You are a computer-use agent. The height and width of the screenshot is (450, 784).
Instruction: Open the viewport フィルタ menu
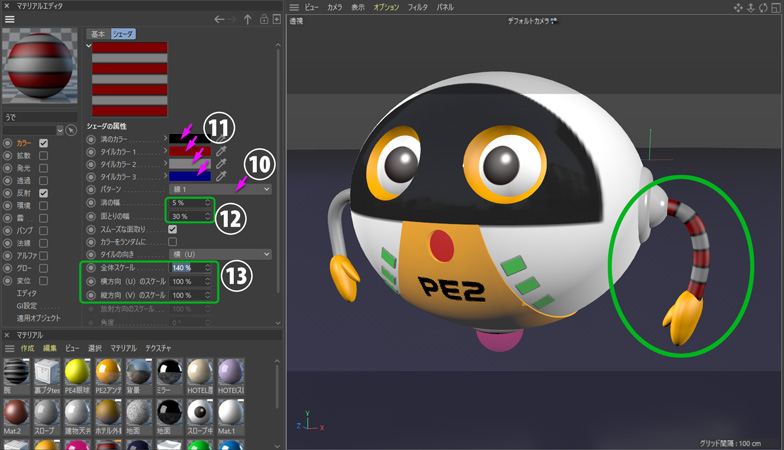(418, 7)
